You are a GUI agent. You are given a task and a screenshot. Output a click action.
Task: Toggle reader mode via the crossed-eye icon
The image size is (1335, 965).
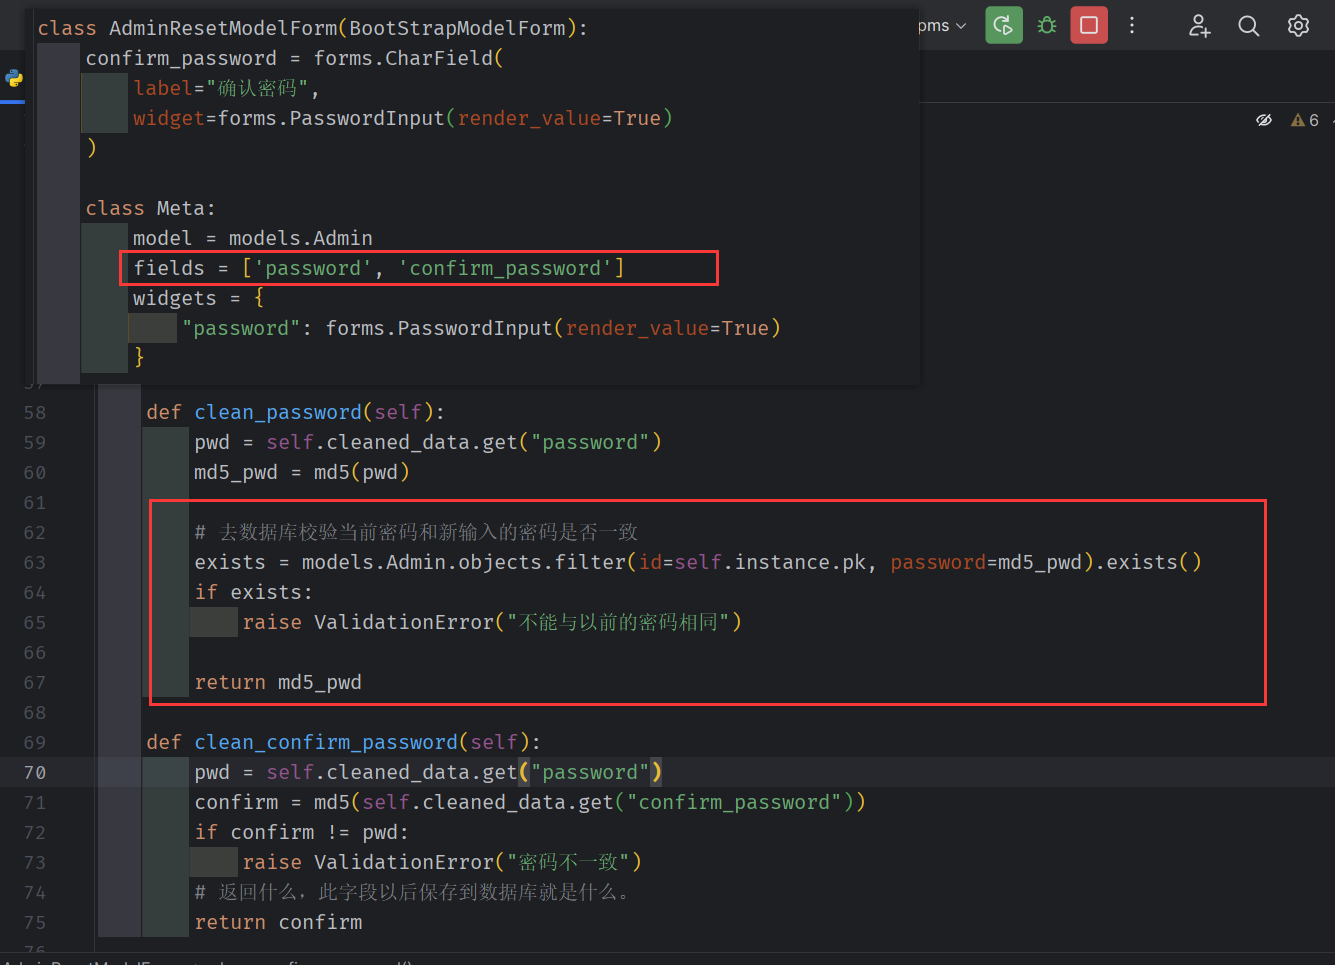point(1264,120)
